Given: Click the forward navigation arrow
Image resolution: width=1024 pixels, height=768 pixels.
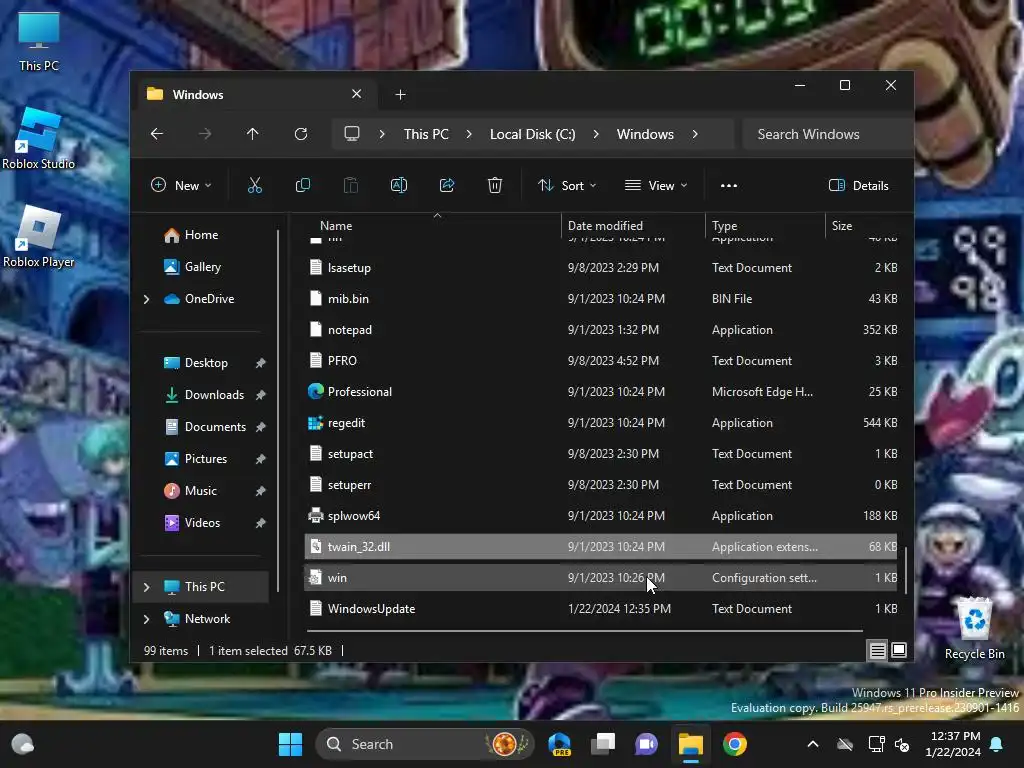Looking at the screenshot, I should (205, 134).
